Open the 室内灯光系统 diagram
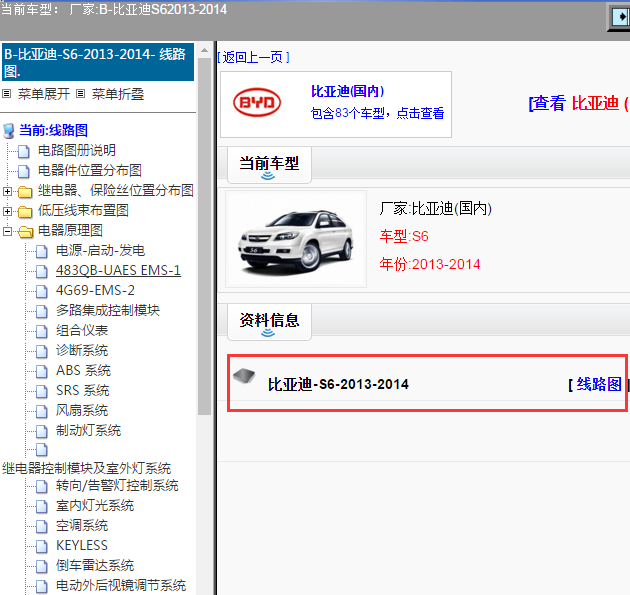This screenshot has height=595, width=630. 95,506
